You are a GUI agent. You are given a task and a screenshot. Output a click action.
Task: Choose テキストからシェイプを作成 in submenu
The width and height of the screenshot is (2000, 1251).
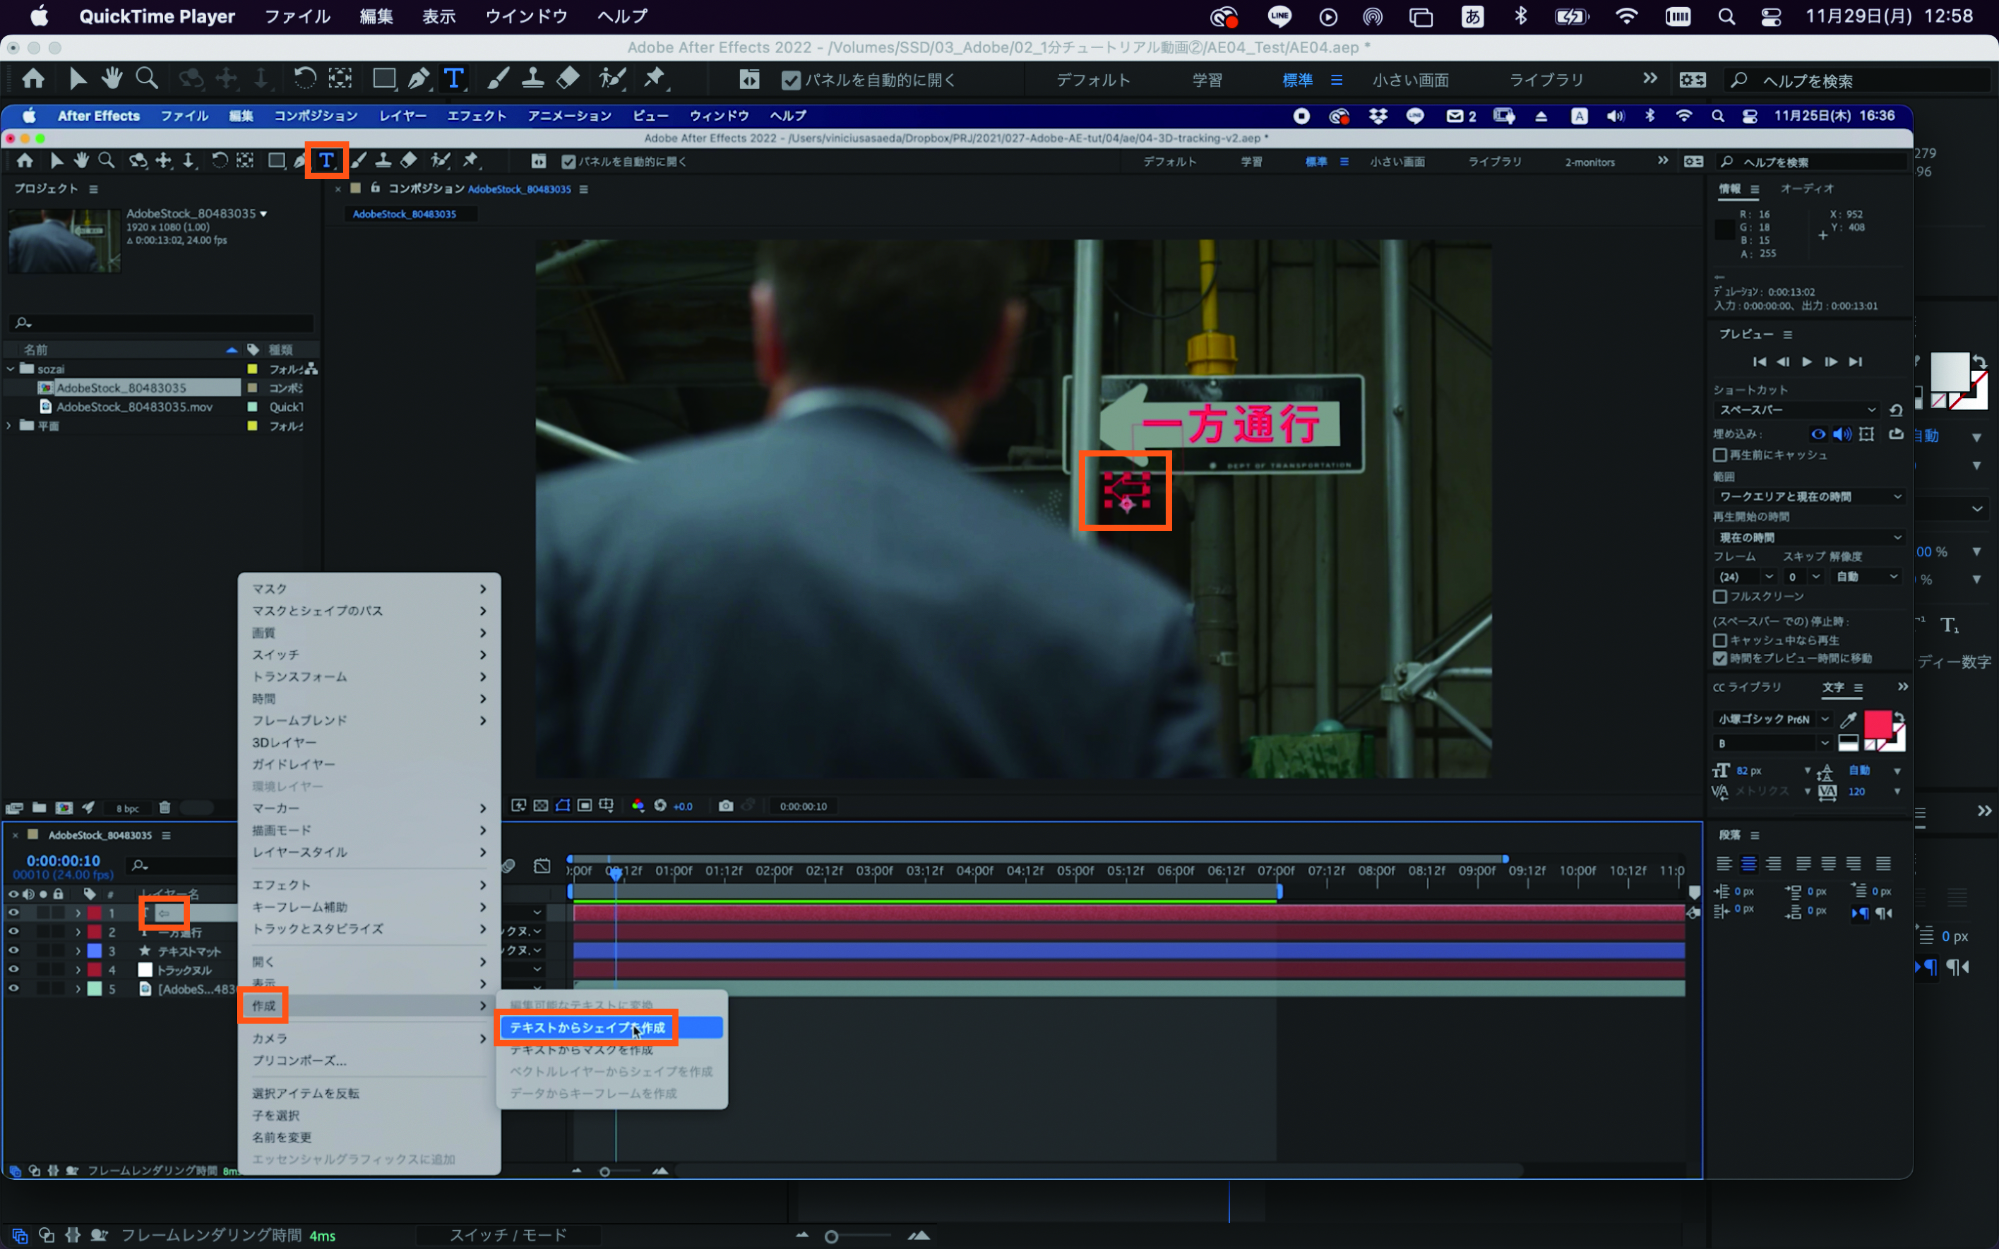588,1028
